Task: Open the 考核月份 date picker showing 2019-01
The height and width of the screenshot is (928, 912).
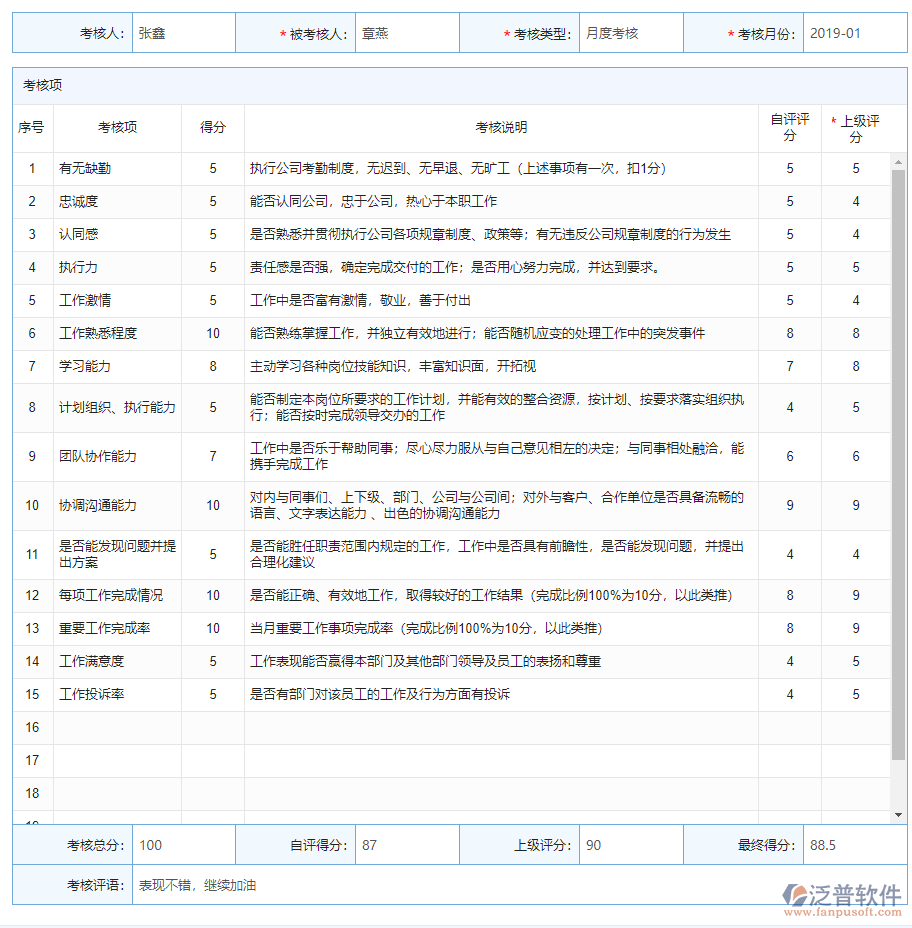Action: [x=851, y=32]
